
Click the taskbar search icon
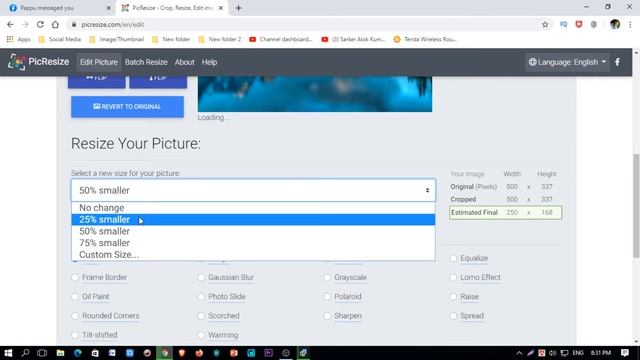(25, 353)
